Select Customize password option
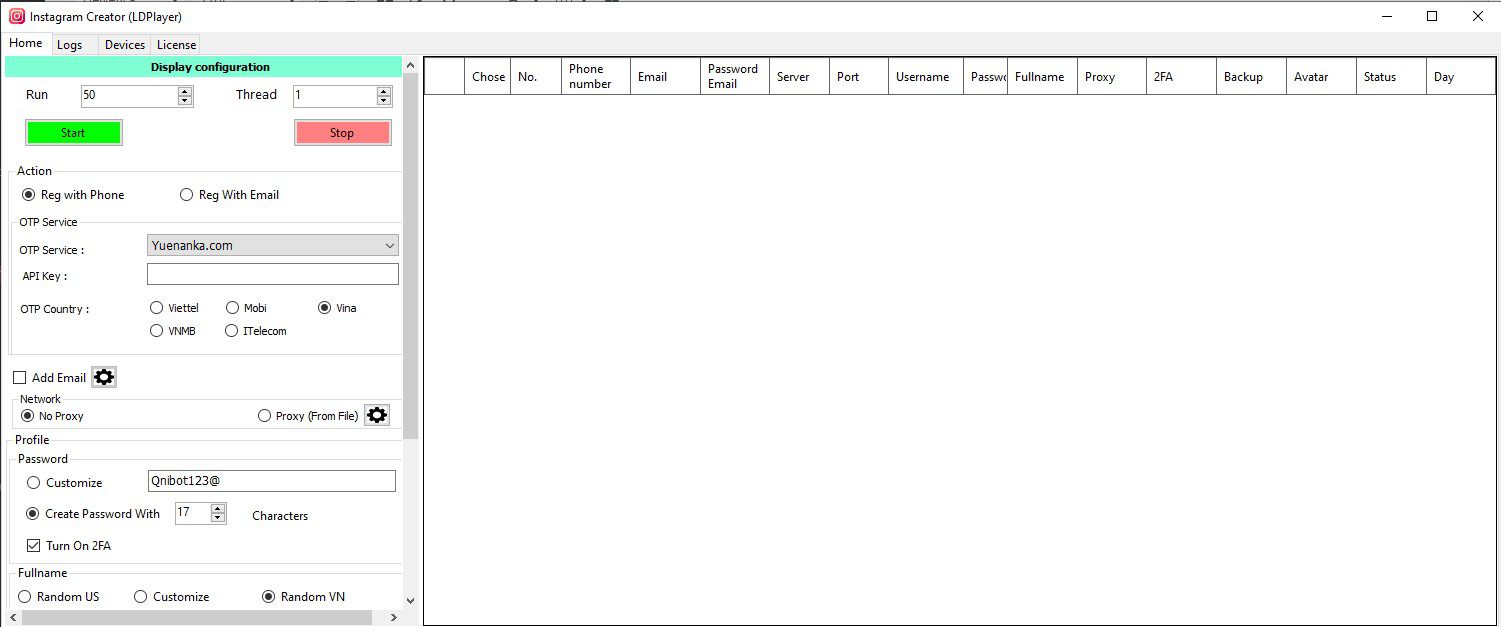 65,483
